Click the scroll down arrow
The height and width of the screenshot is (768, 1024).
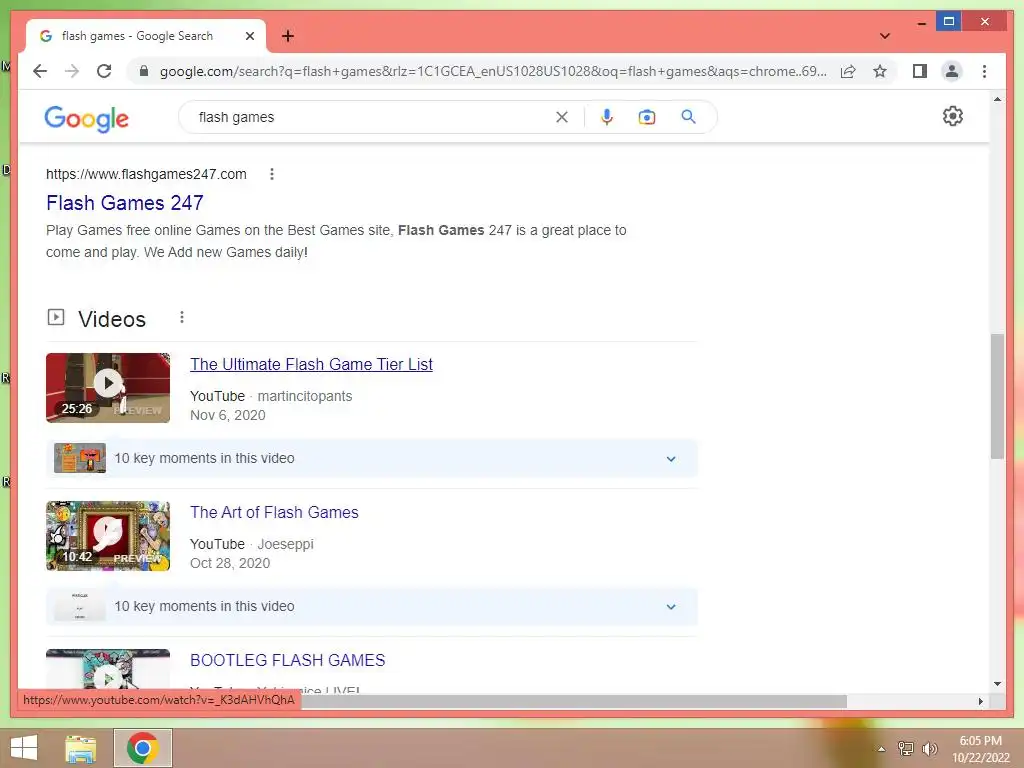click(997, 684)
